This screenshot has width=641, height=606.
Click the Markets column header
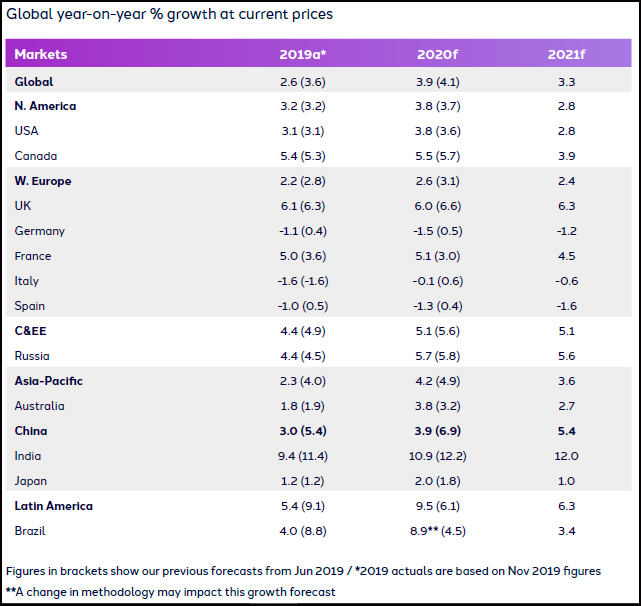click(42, 54)
